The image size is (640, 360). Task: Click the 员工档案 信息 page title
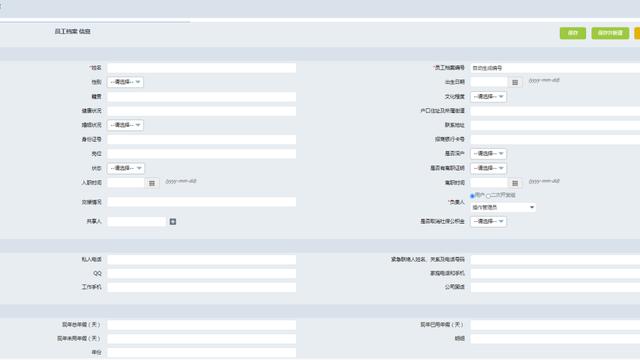[73, 31]
